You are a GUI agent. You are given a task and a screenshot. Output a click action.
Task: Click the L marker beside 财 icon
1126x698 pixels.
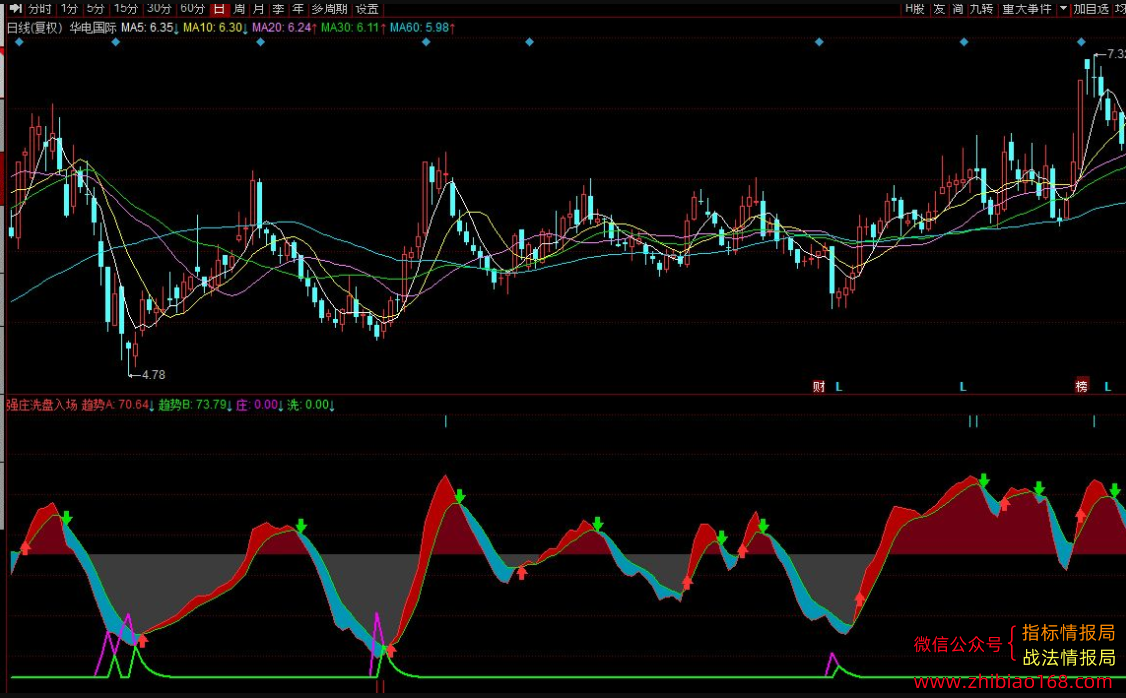[839, 386]
